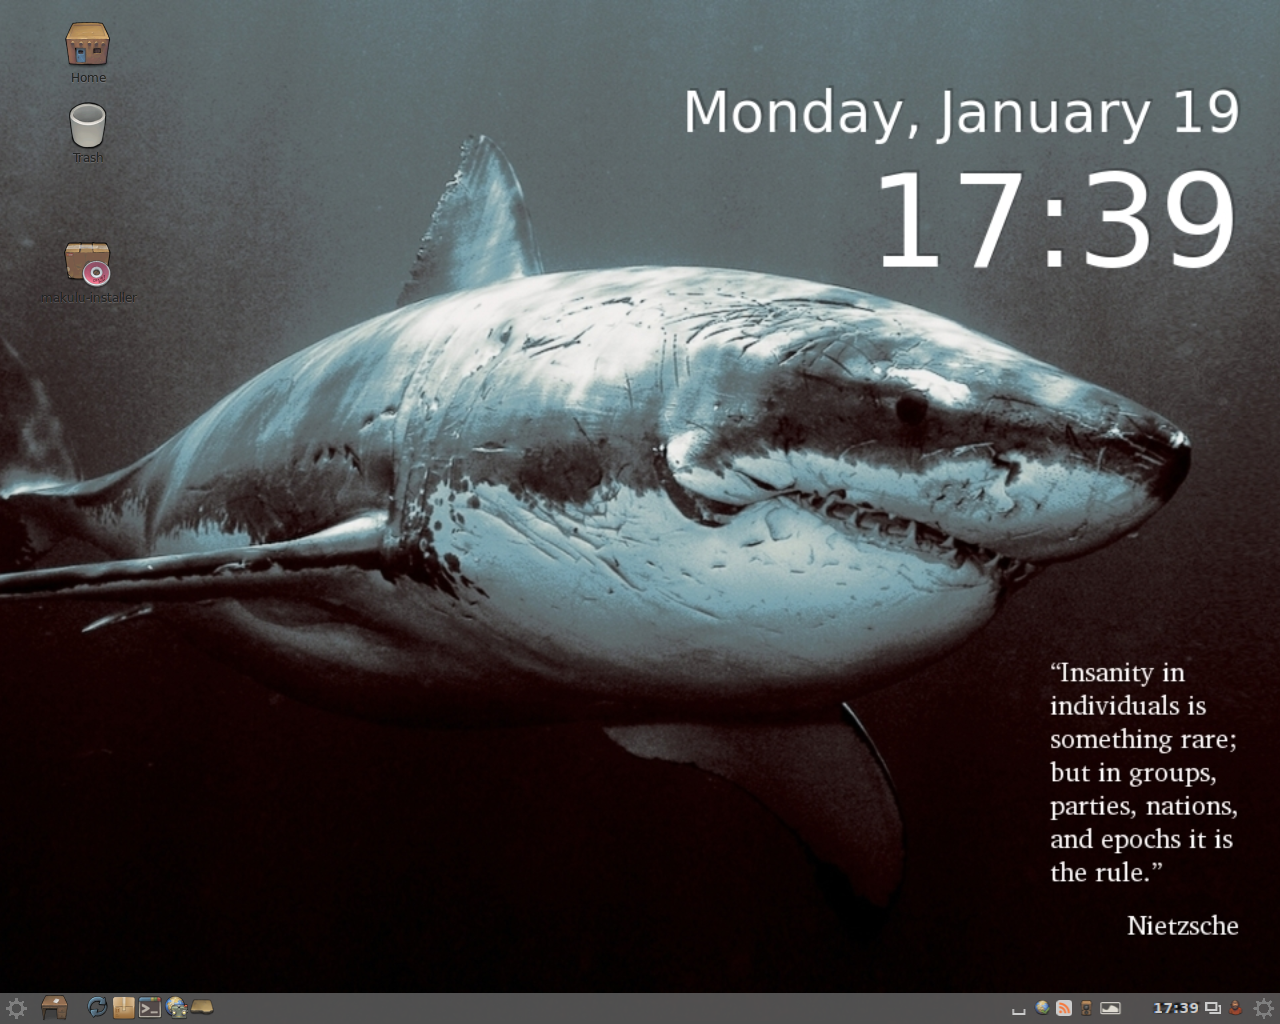Viewport: 1280px width, 1024px height.
Task: Click the keyboard layout bracket indicator in tray
Action: (x=1019, y=1010)
